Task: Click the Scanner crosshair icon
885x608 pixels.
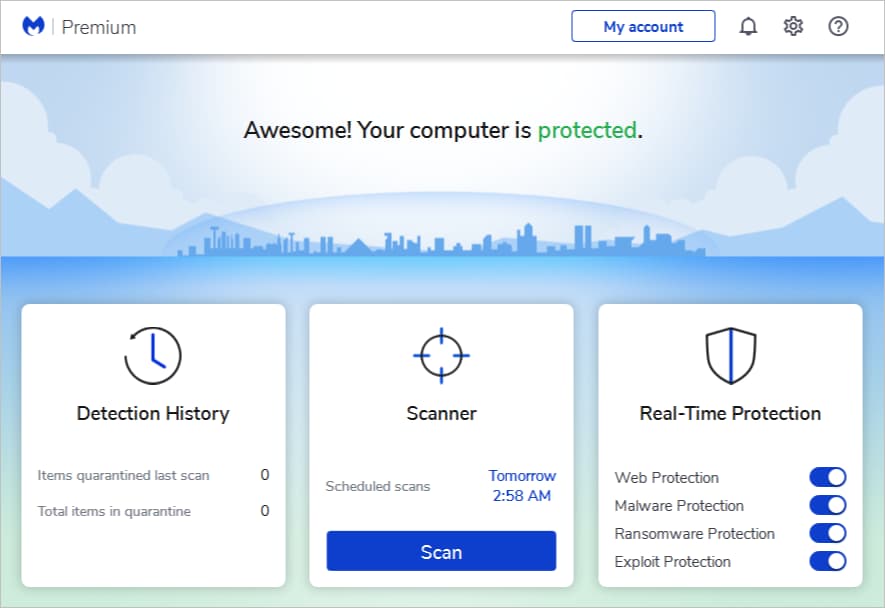Action: [441, 356]
